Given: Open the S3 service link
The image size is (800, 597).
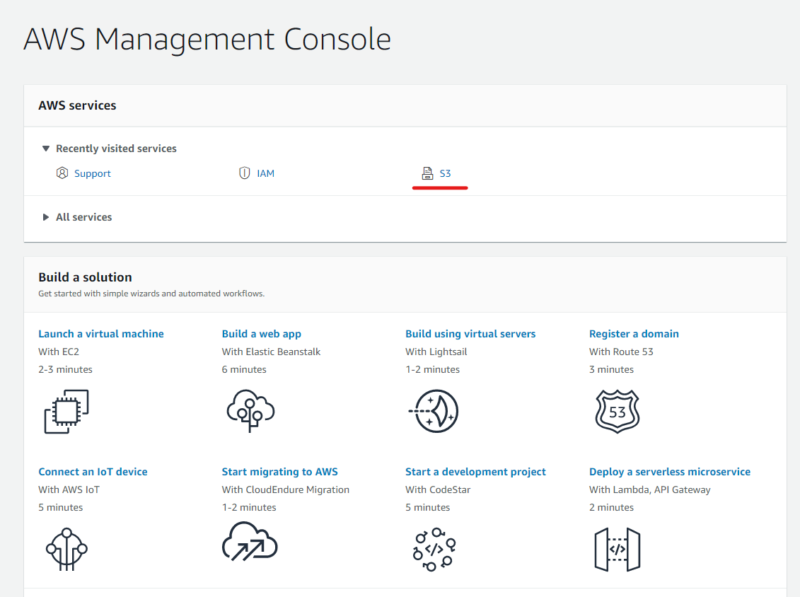Looking at the screenshot, I should [445, 173].
